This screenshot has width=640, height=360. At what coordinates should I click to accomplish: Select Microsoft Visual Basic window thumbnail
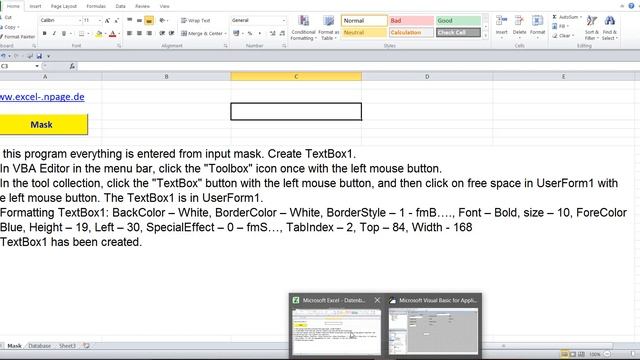point(434,326)
